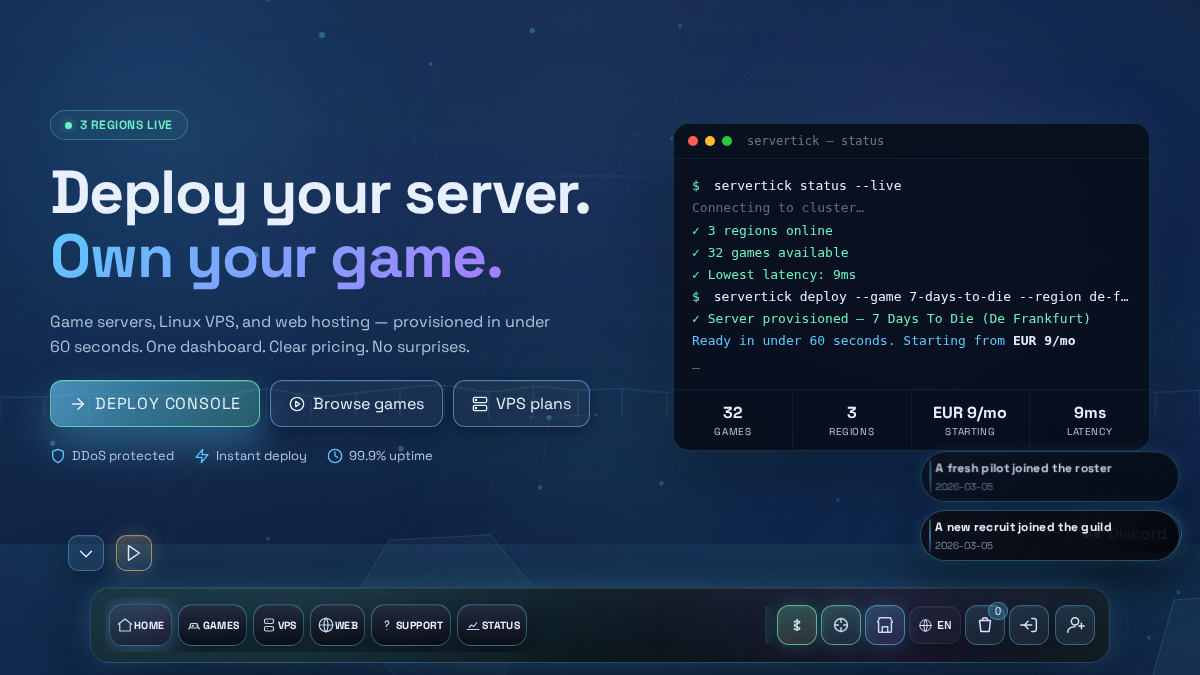Click the 'servertick status --live' command line
This screenshot has width=1200, height=675.
(797, 186)
